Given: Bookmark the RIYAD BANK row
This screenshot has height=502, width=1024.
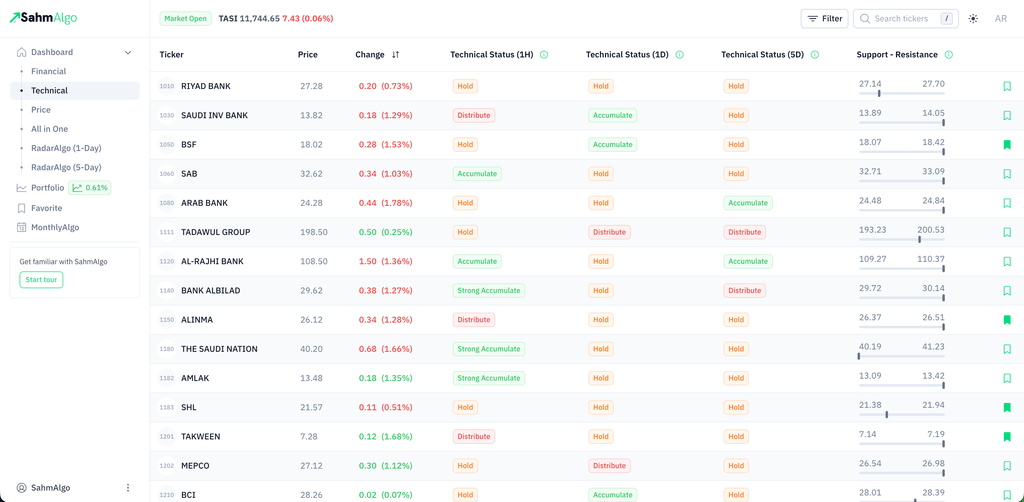Looking at the screenshot, I should (1007, 87).
